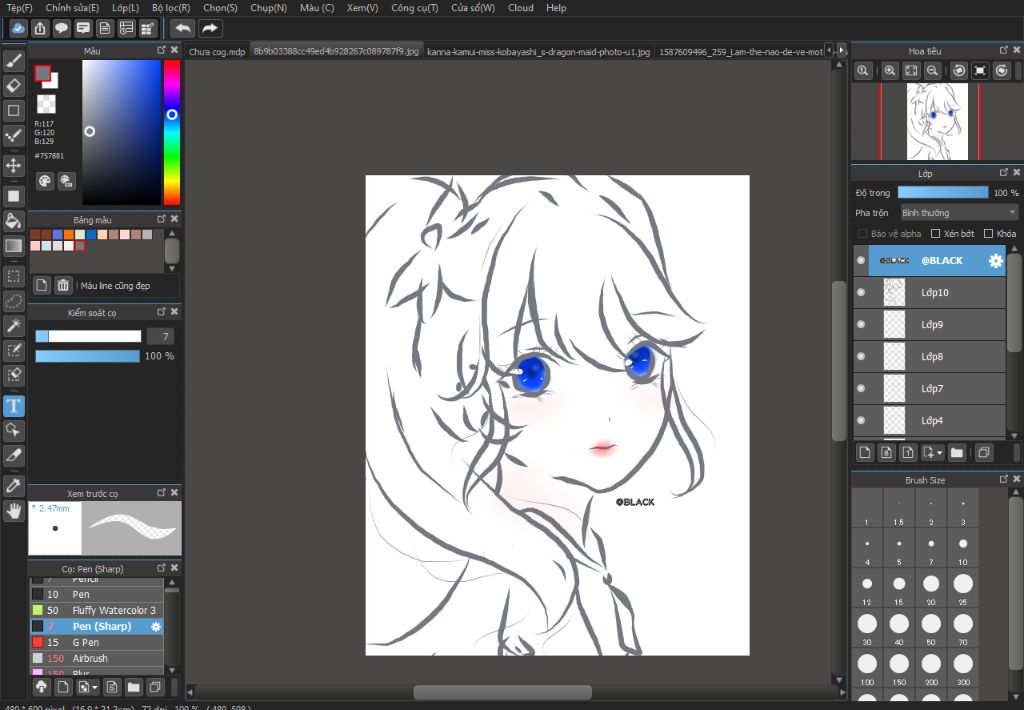This screenshot has height=710, width=1024.
Task: Delete palette color with trash icon
Action: click(x=63, y=285)
